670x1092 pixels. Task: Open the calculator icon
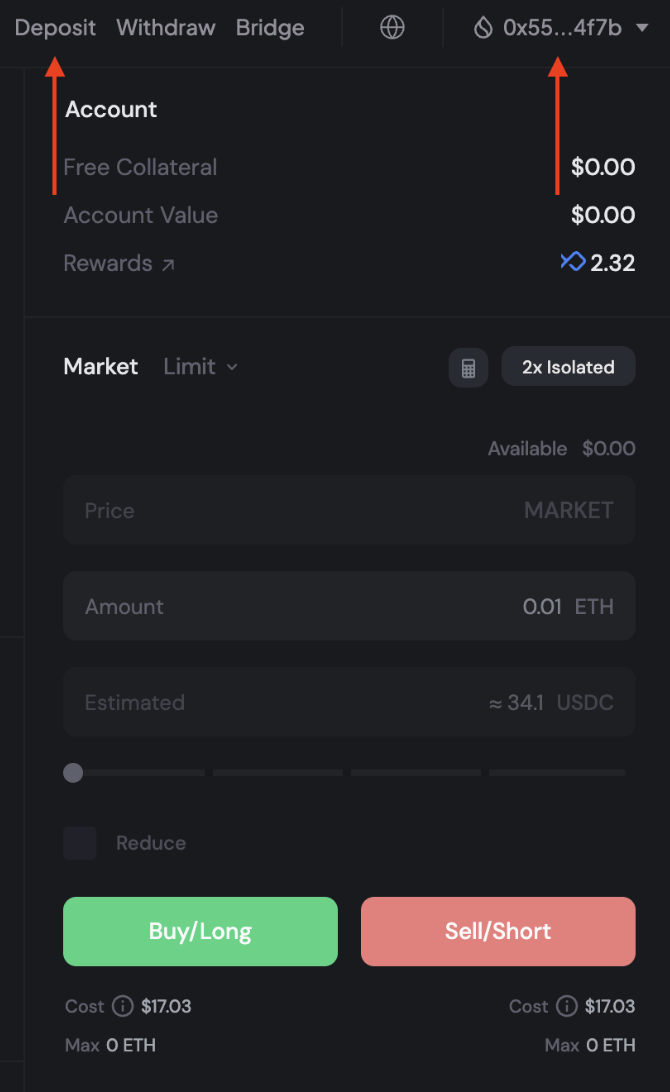click(x=468, y=367)
